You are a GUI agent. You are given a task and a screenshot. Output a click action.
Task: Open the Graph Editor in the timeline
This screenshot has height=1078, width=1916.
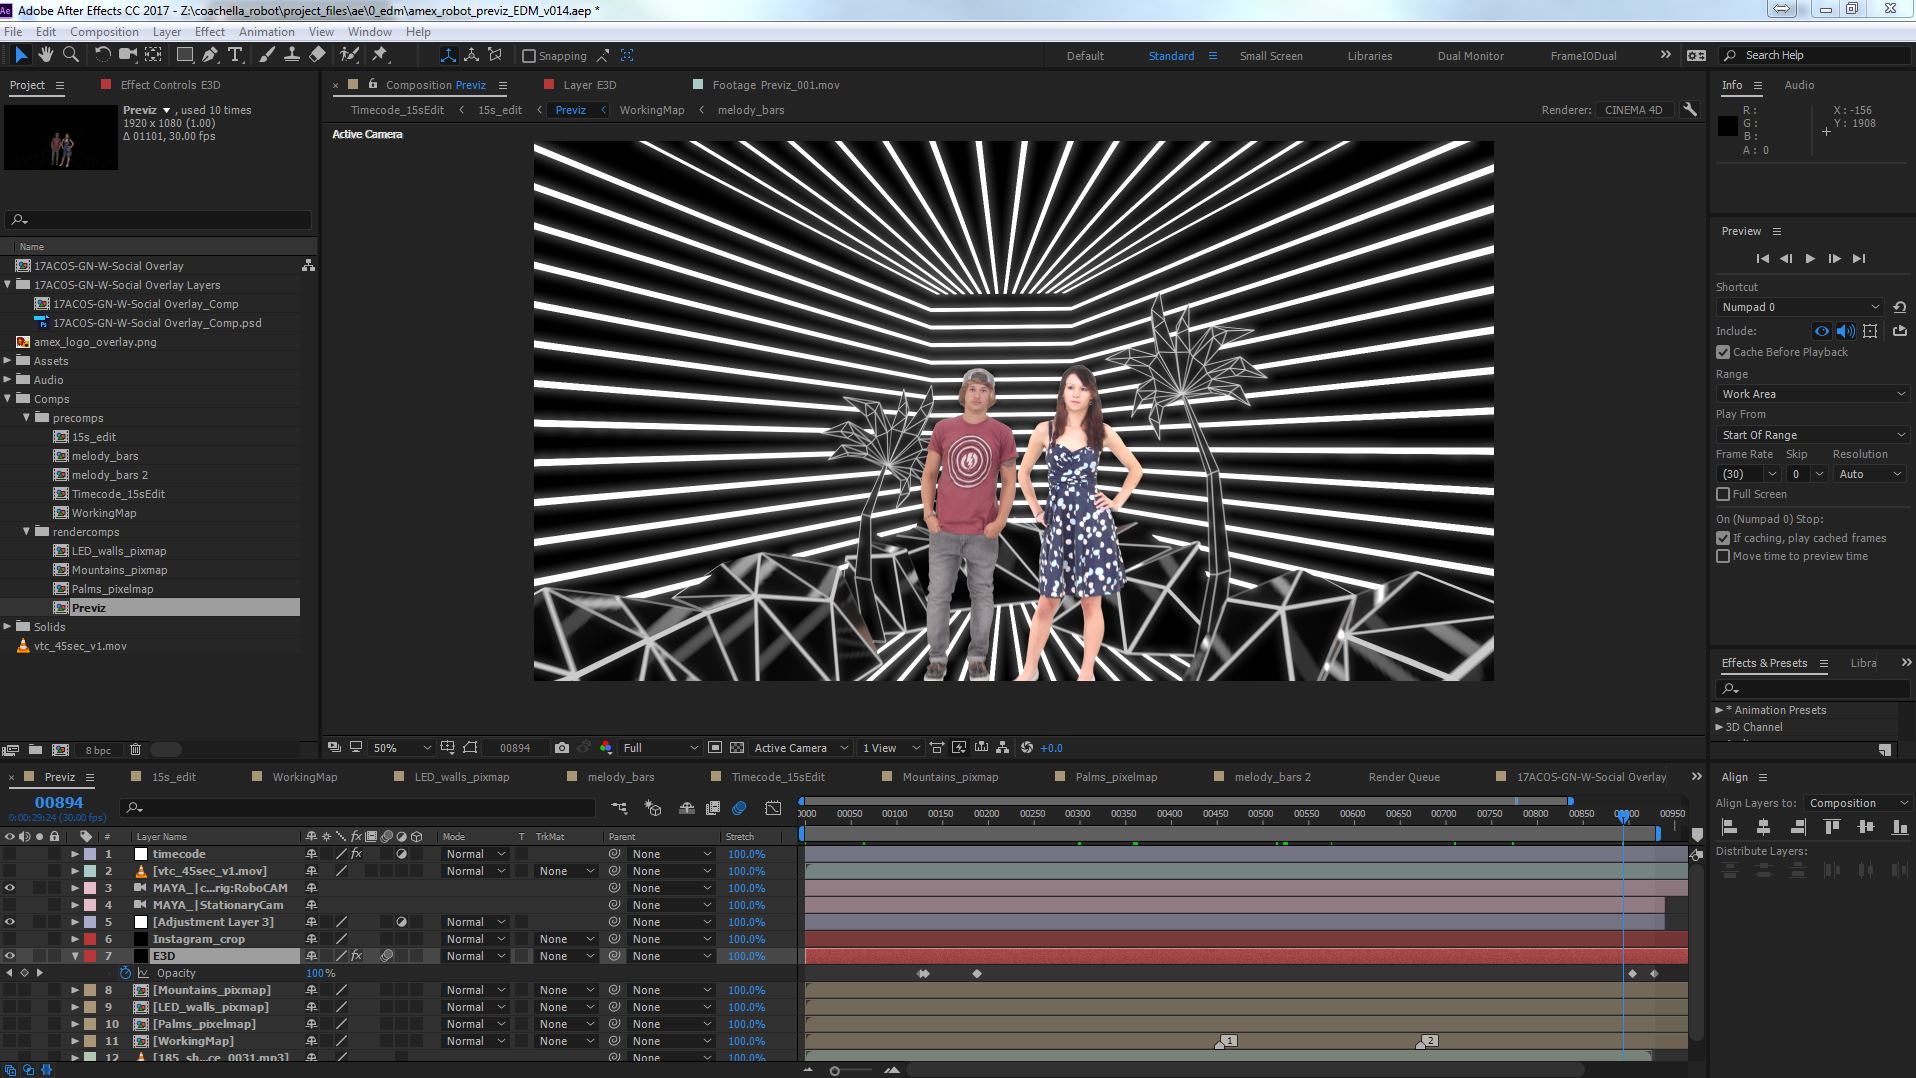(773, 808)
